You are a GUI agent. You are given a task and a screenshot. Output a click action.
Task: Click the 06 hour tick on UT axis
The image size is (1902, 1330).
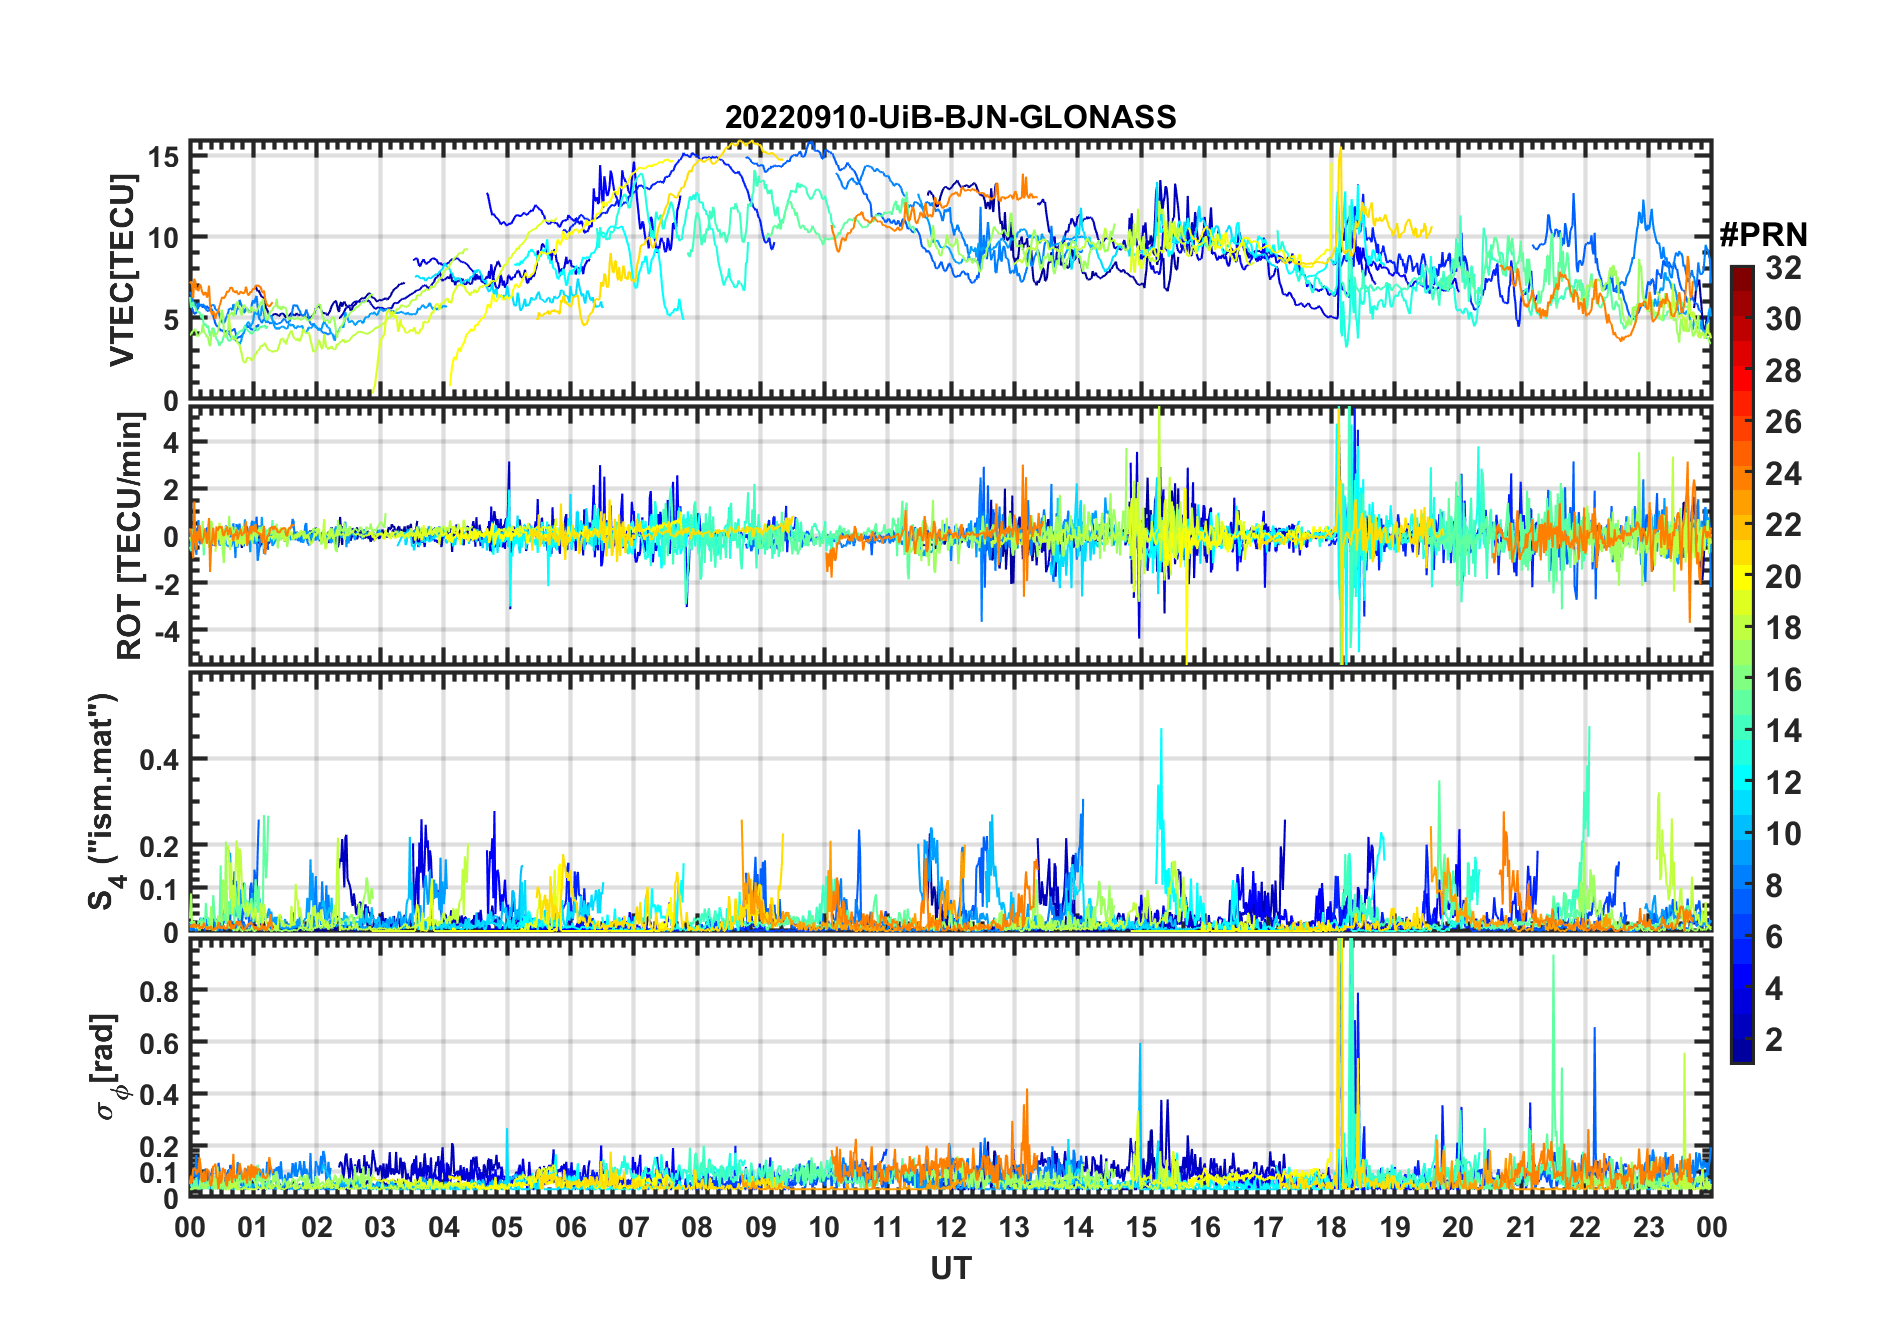click(570, 1227)
